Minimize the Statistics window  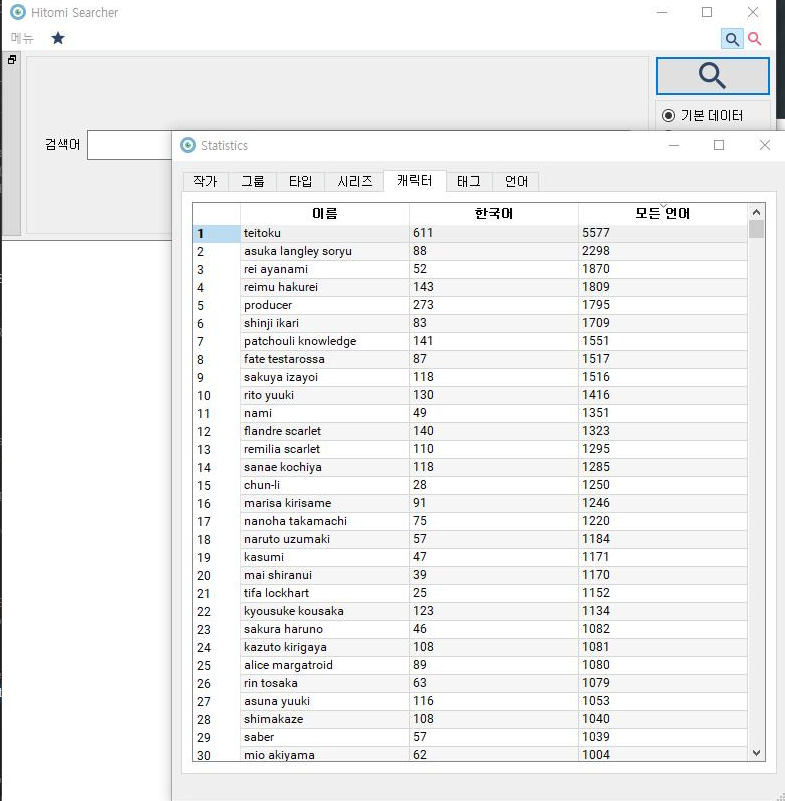pos(674,145)
